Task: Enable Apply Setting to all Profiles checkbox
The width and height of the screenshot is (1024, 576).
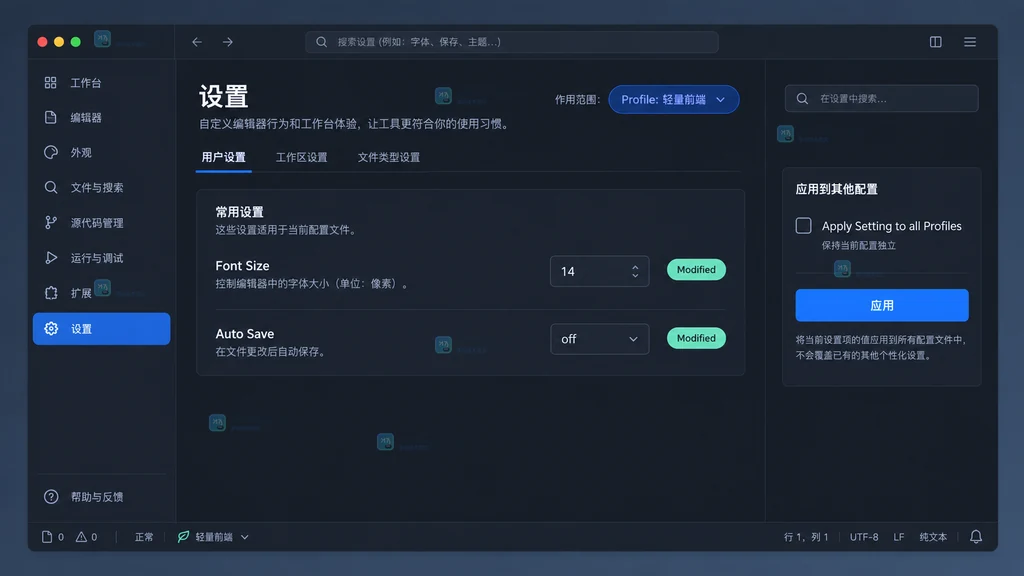Action: click(803, 226)
